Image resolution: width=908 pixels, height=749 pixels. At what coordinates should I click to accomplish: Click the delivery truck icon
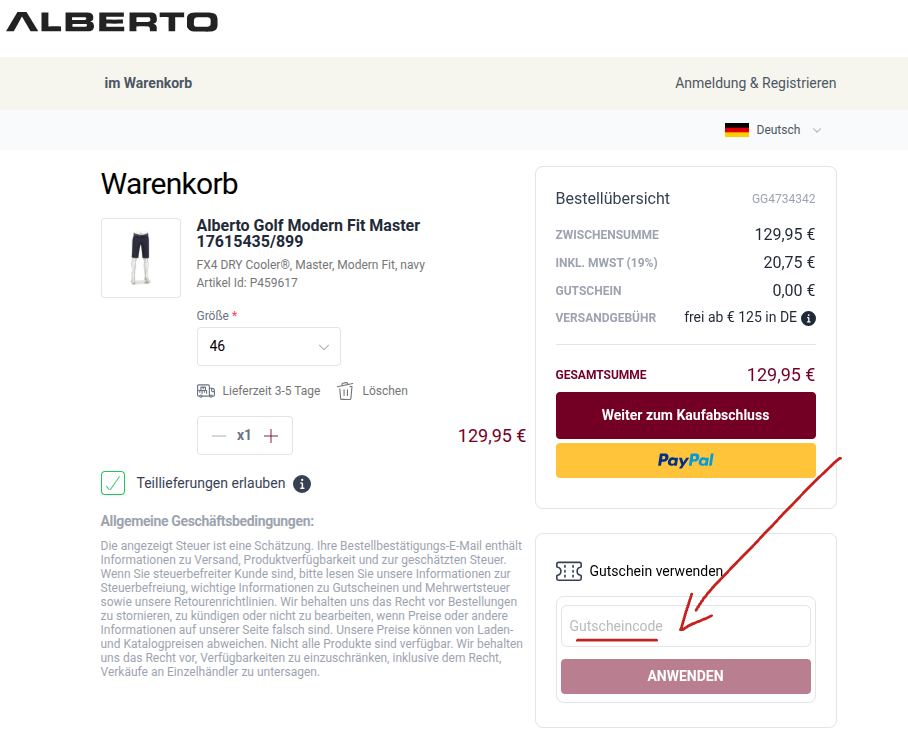coord(206,391)
